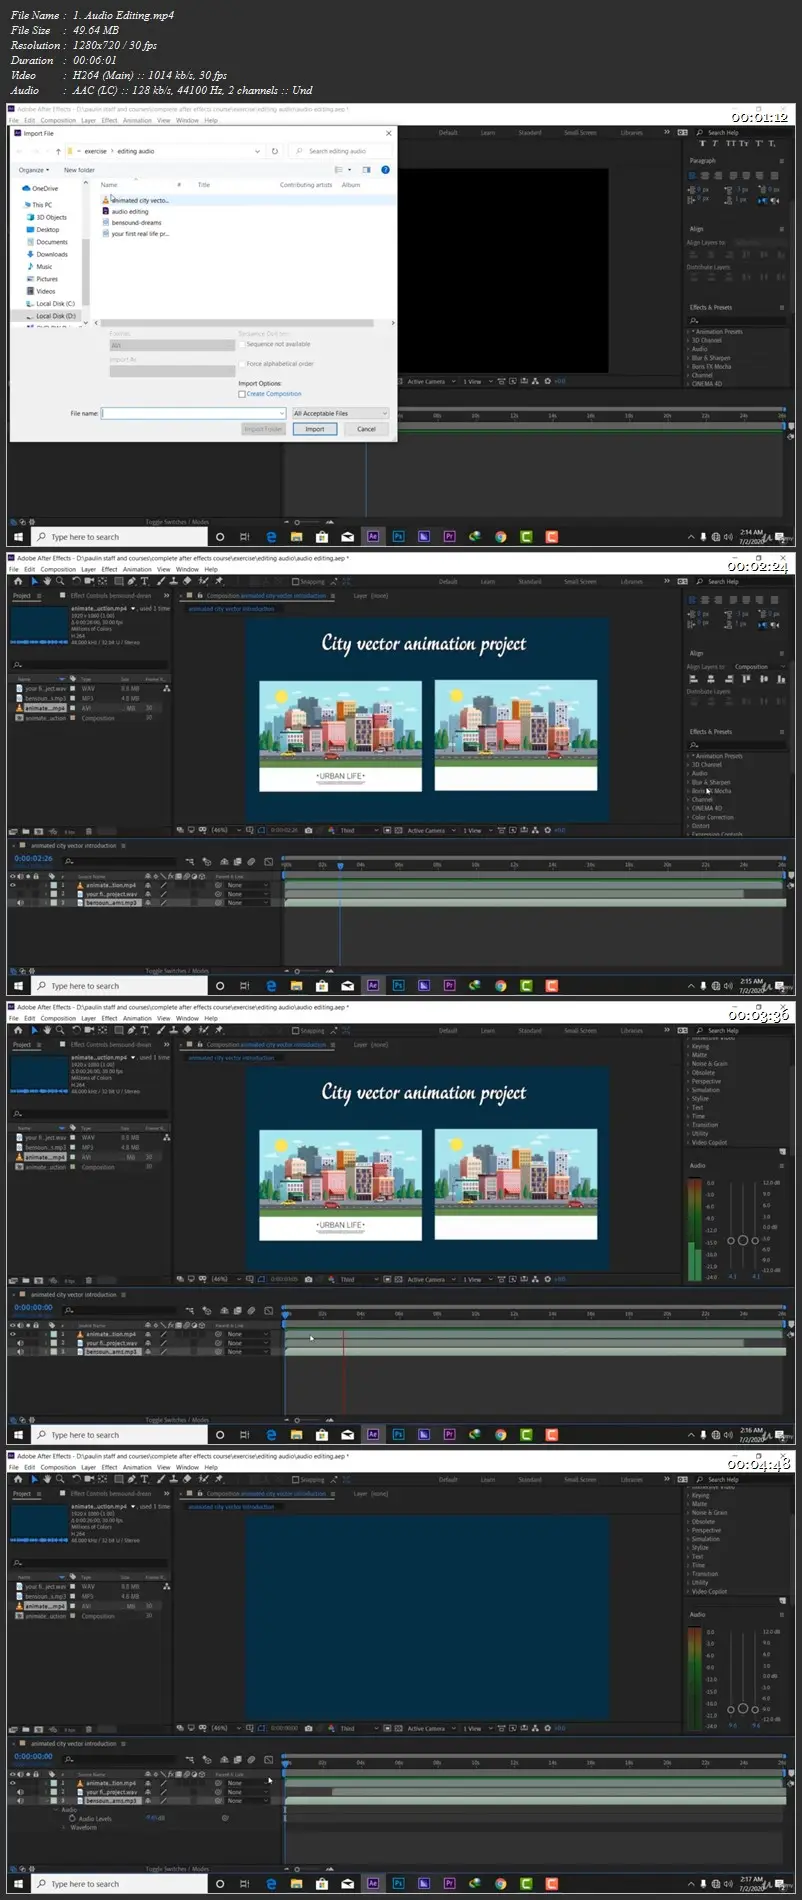In the 00:02:24 frame, open the Effect menu
The height and width of the screenshot is (1900, 802).
pos(109,569)
